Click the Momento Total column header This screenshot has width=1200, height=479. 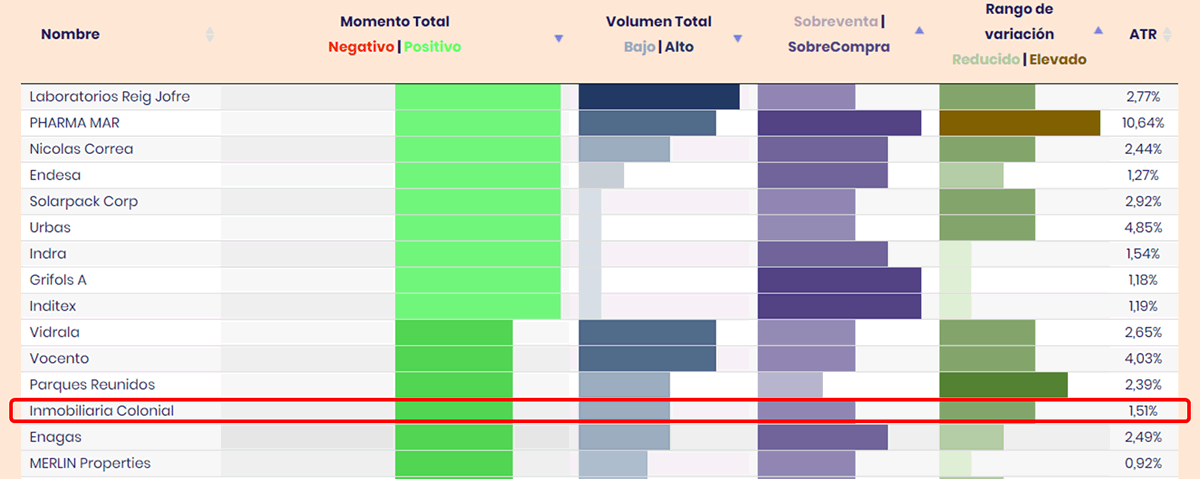click(x=394, y=22)
